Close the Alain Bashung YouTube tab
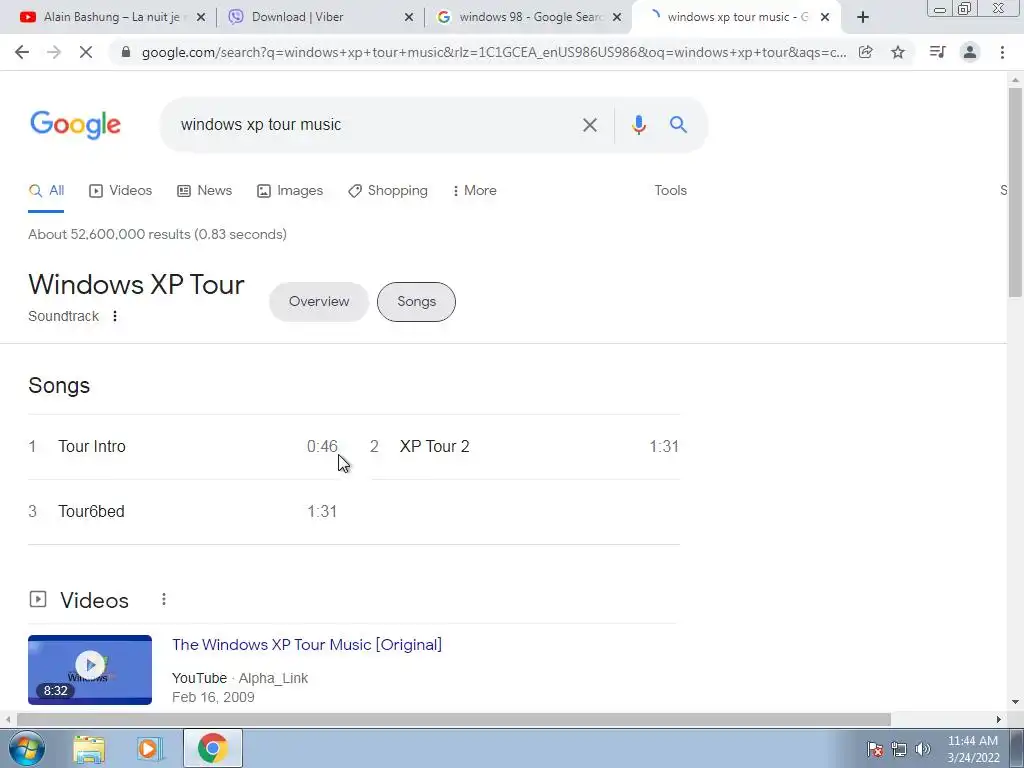This screenshot has height=768, width=1024. [201, 17]
